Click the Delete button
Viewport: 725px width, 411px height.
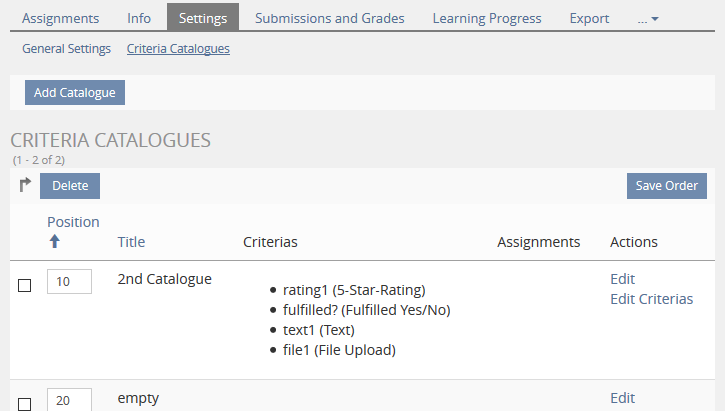[70, 185]
